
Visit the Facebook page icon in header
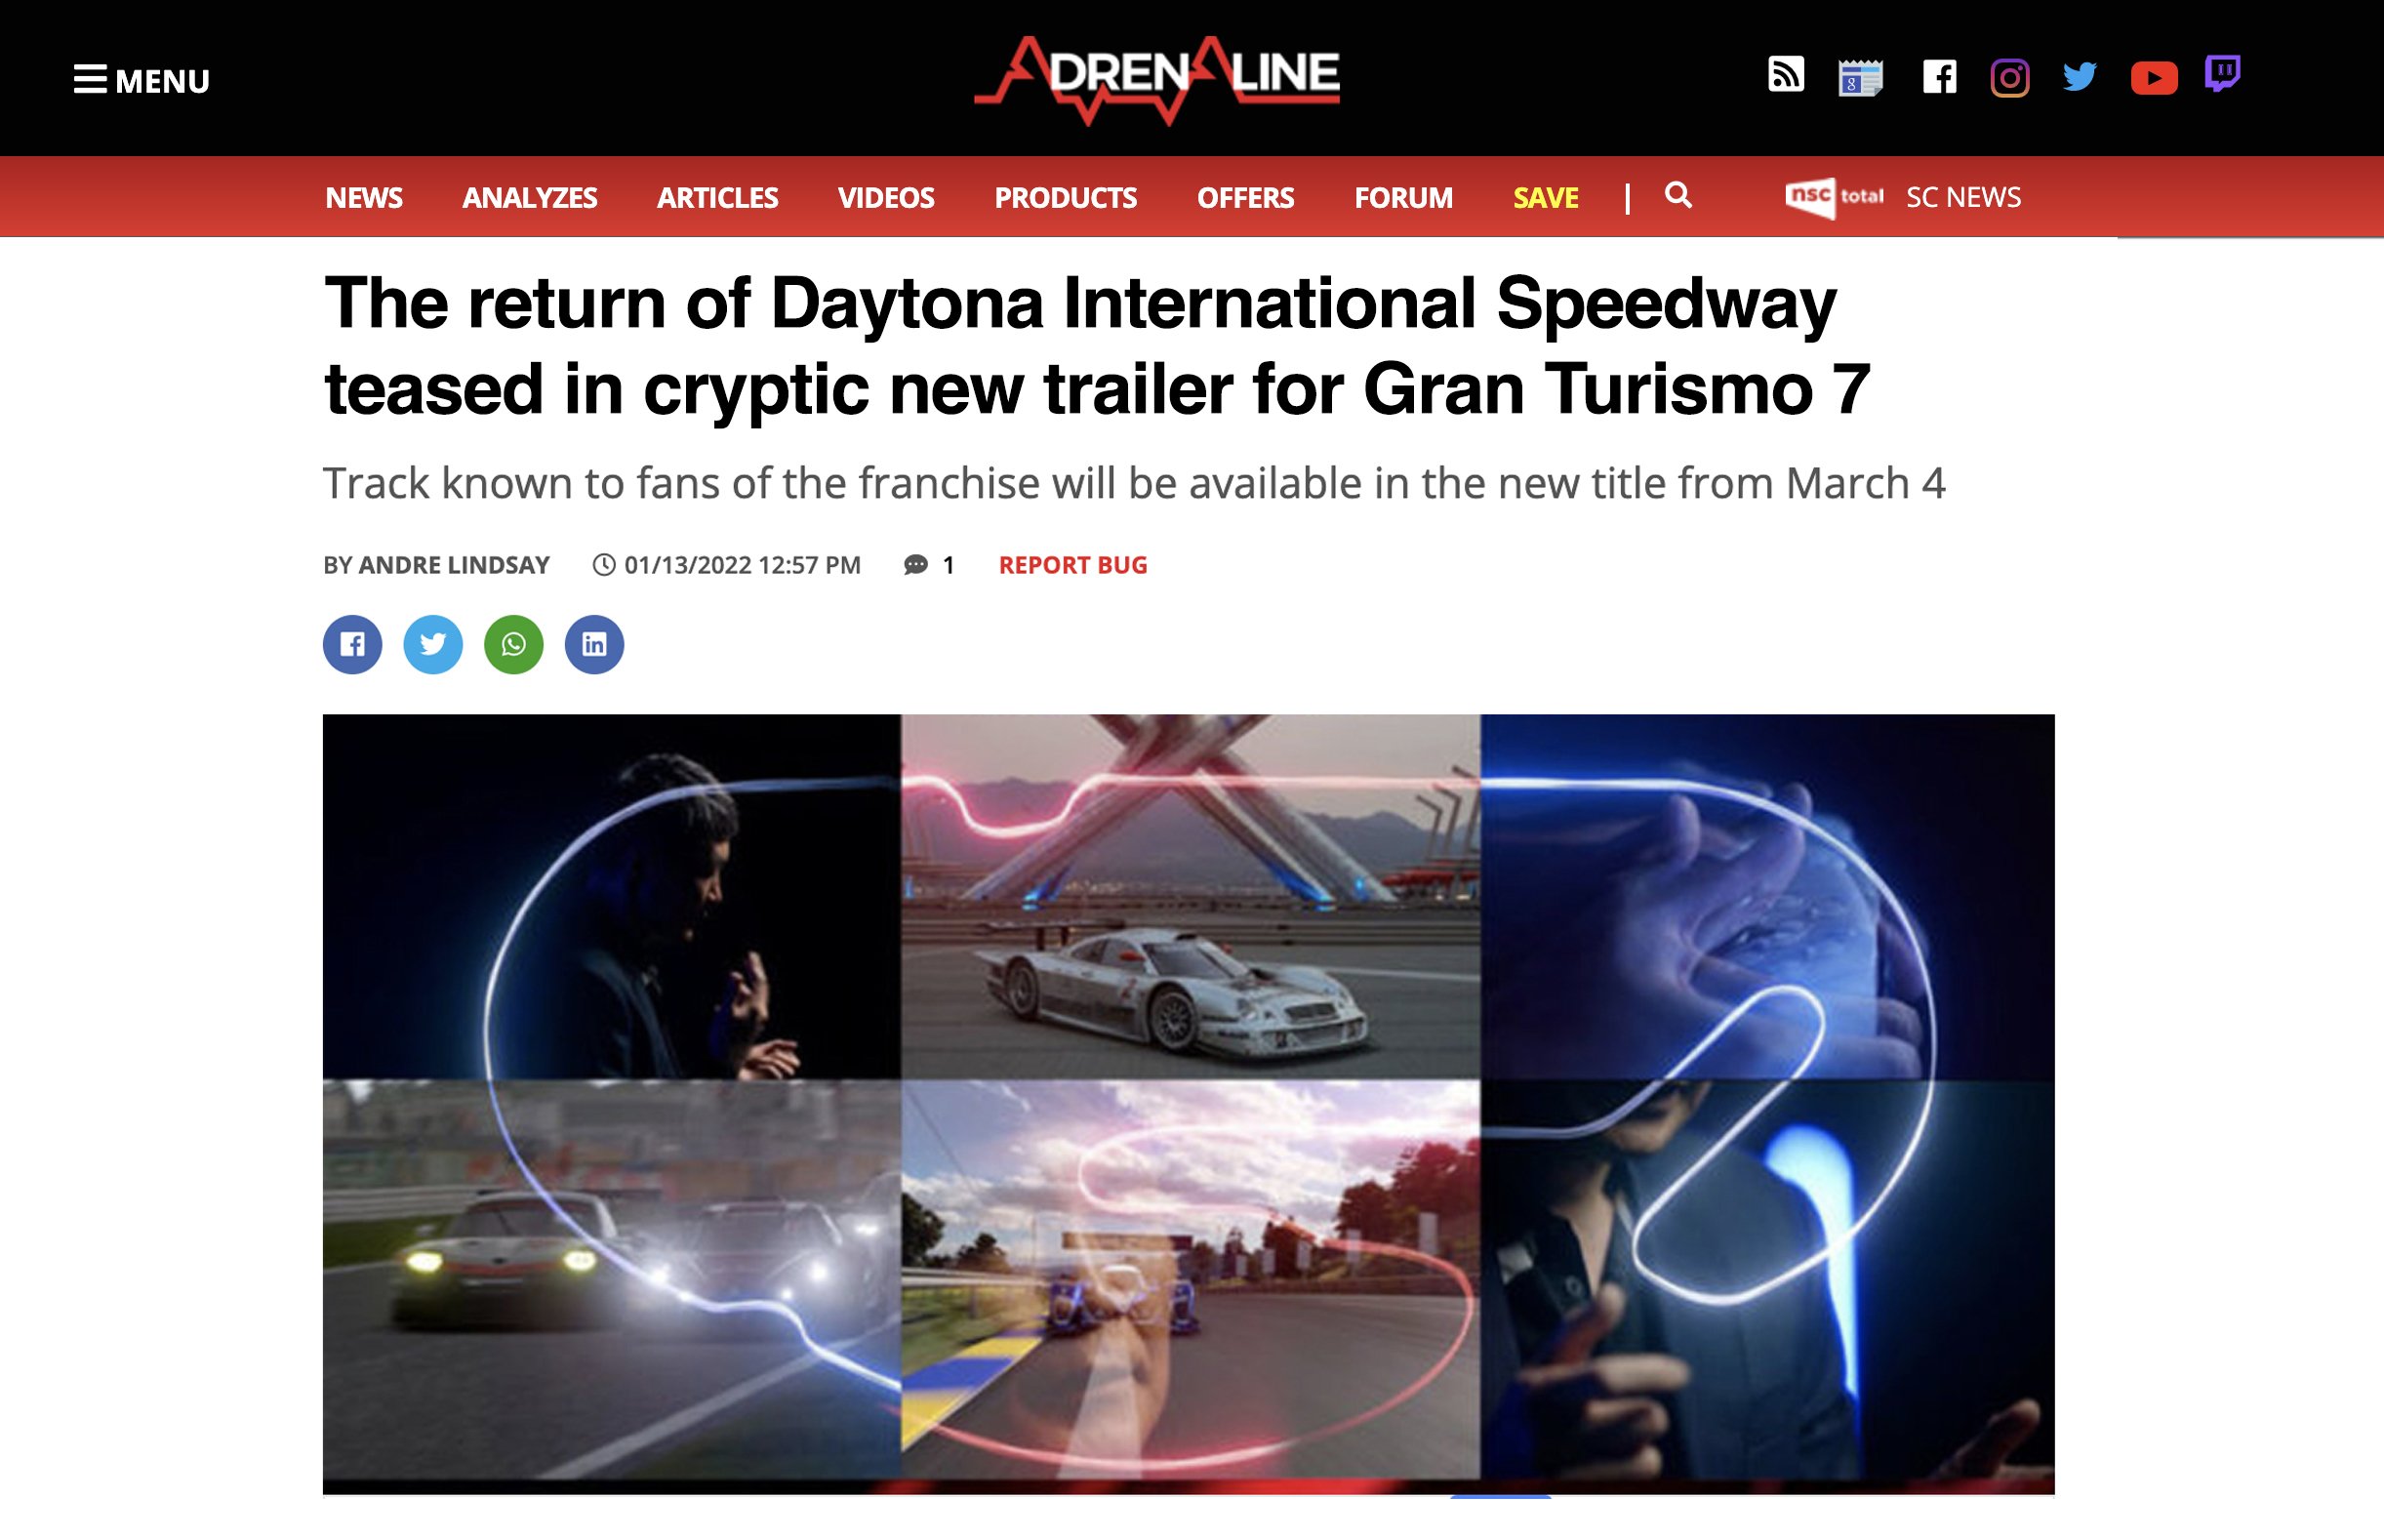click(x=1939, y=77)
